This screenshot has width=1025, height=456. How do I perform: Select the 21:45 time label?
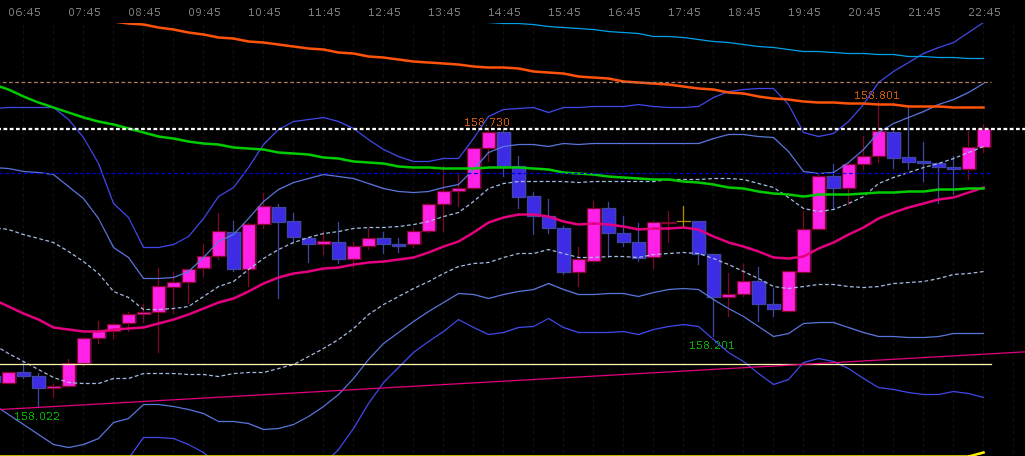click(924, 12)
